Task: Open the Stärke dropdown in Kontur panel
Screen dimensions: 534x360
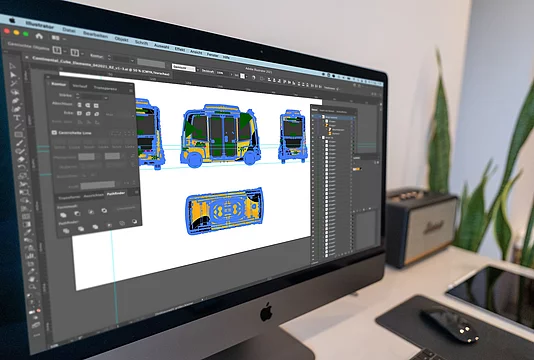Action: click(x=106, y=98)
